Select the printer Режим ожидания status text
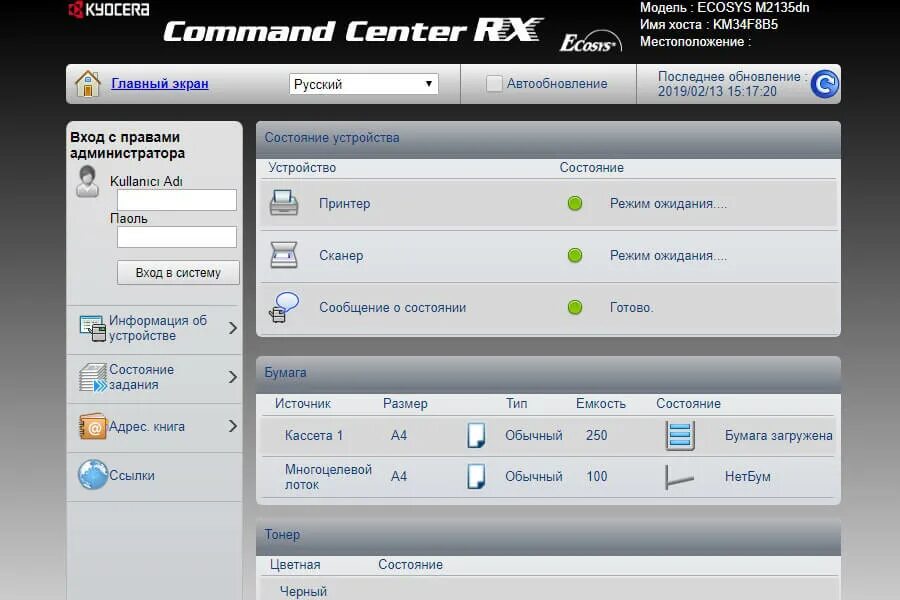Viewport: 900px width, 600px height. [668, 204]
